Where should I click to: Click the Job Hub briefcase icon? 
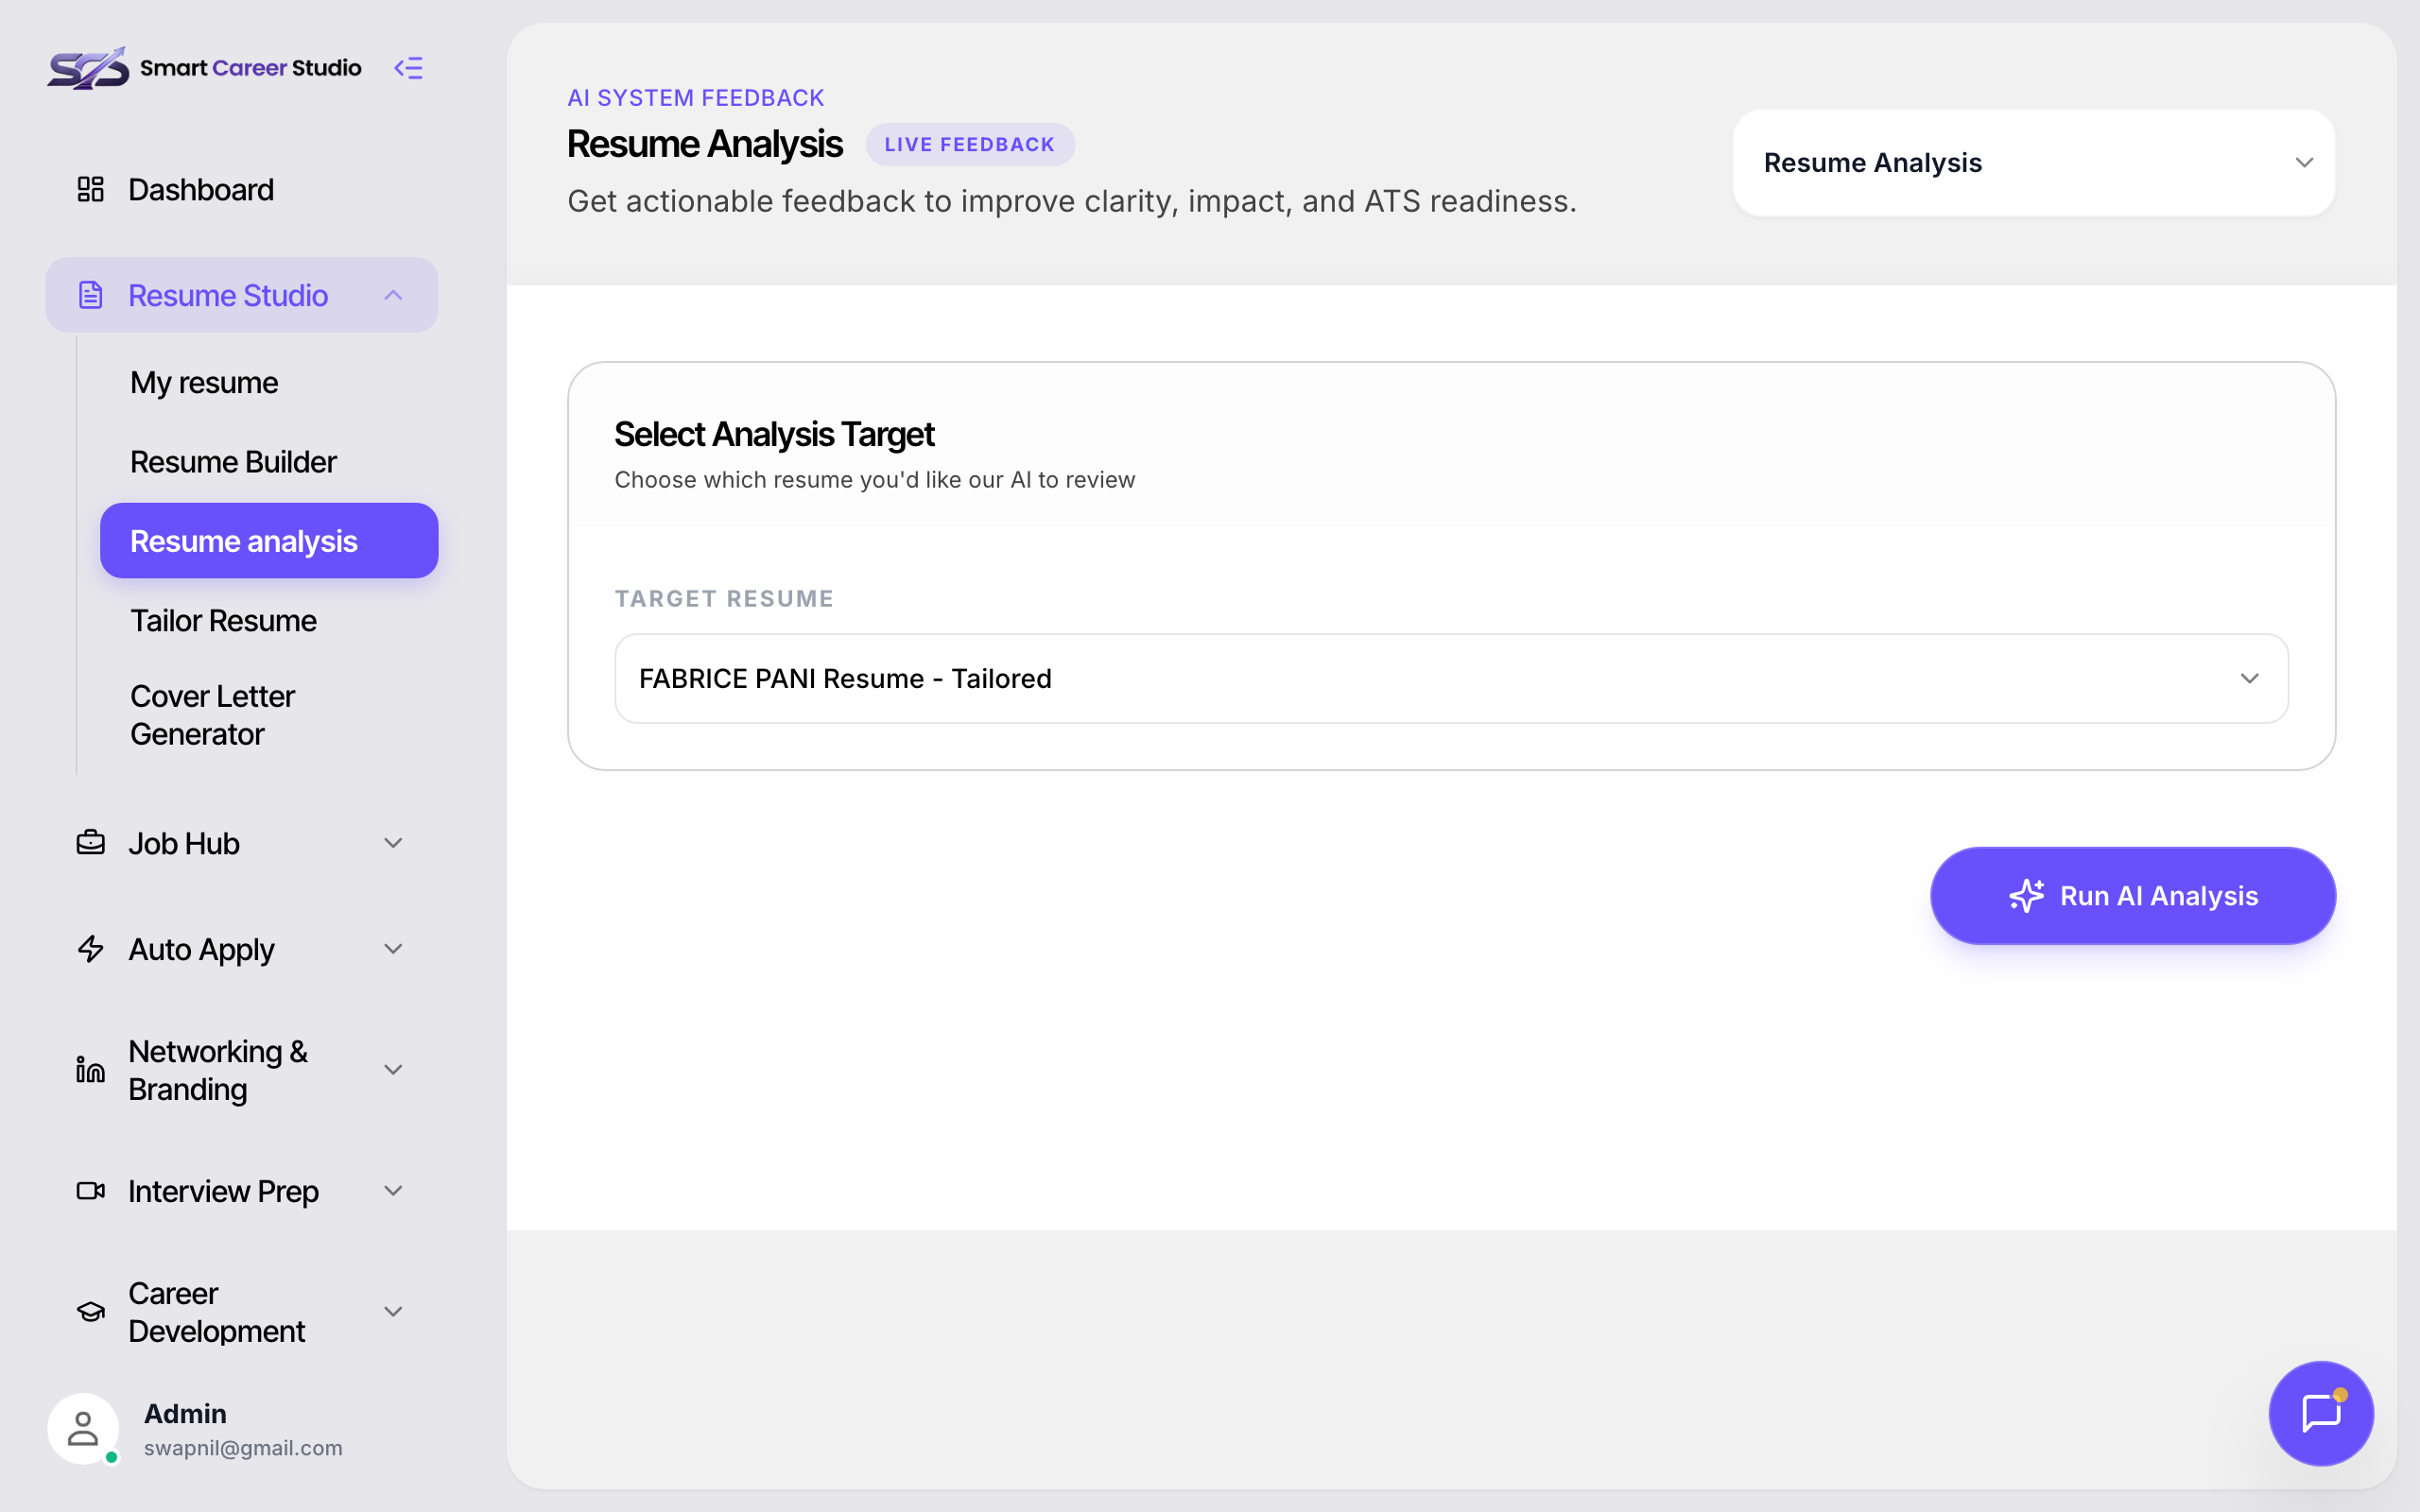91,843
